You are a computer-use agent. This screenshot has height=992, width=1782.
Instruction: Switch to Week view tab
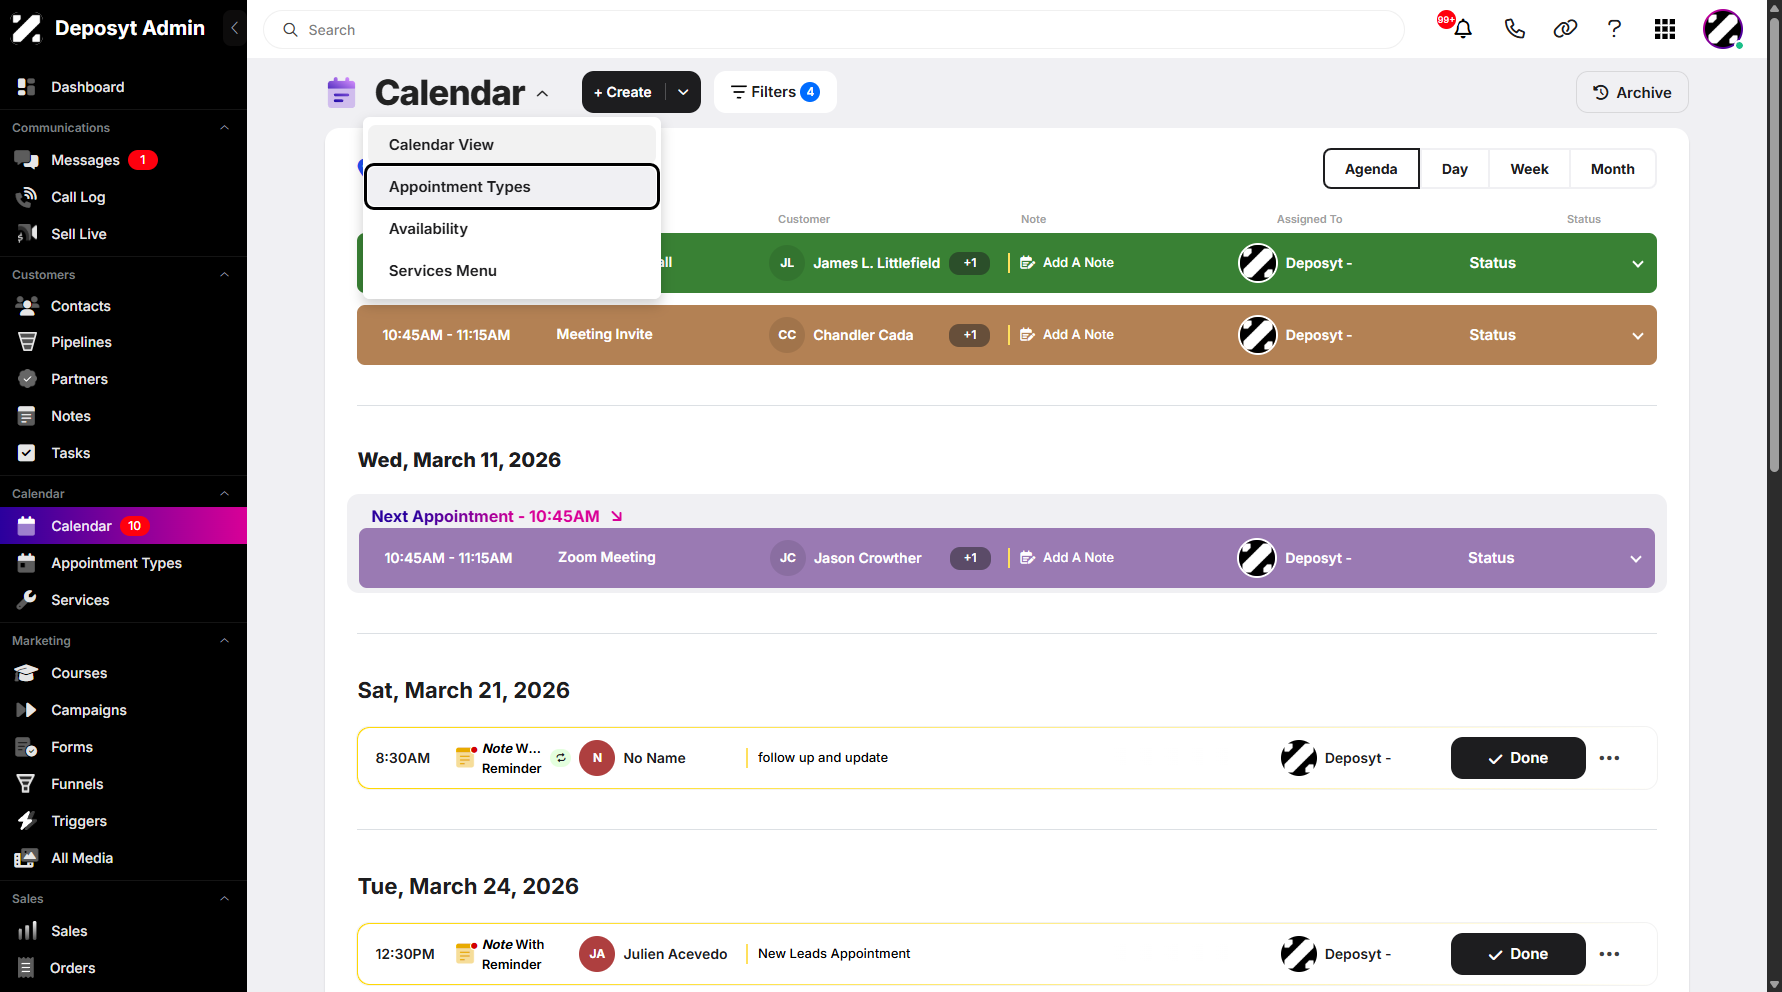(x=1529, y=169)
